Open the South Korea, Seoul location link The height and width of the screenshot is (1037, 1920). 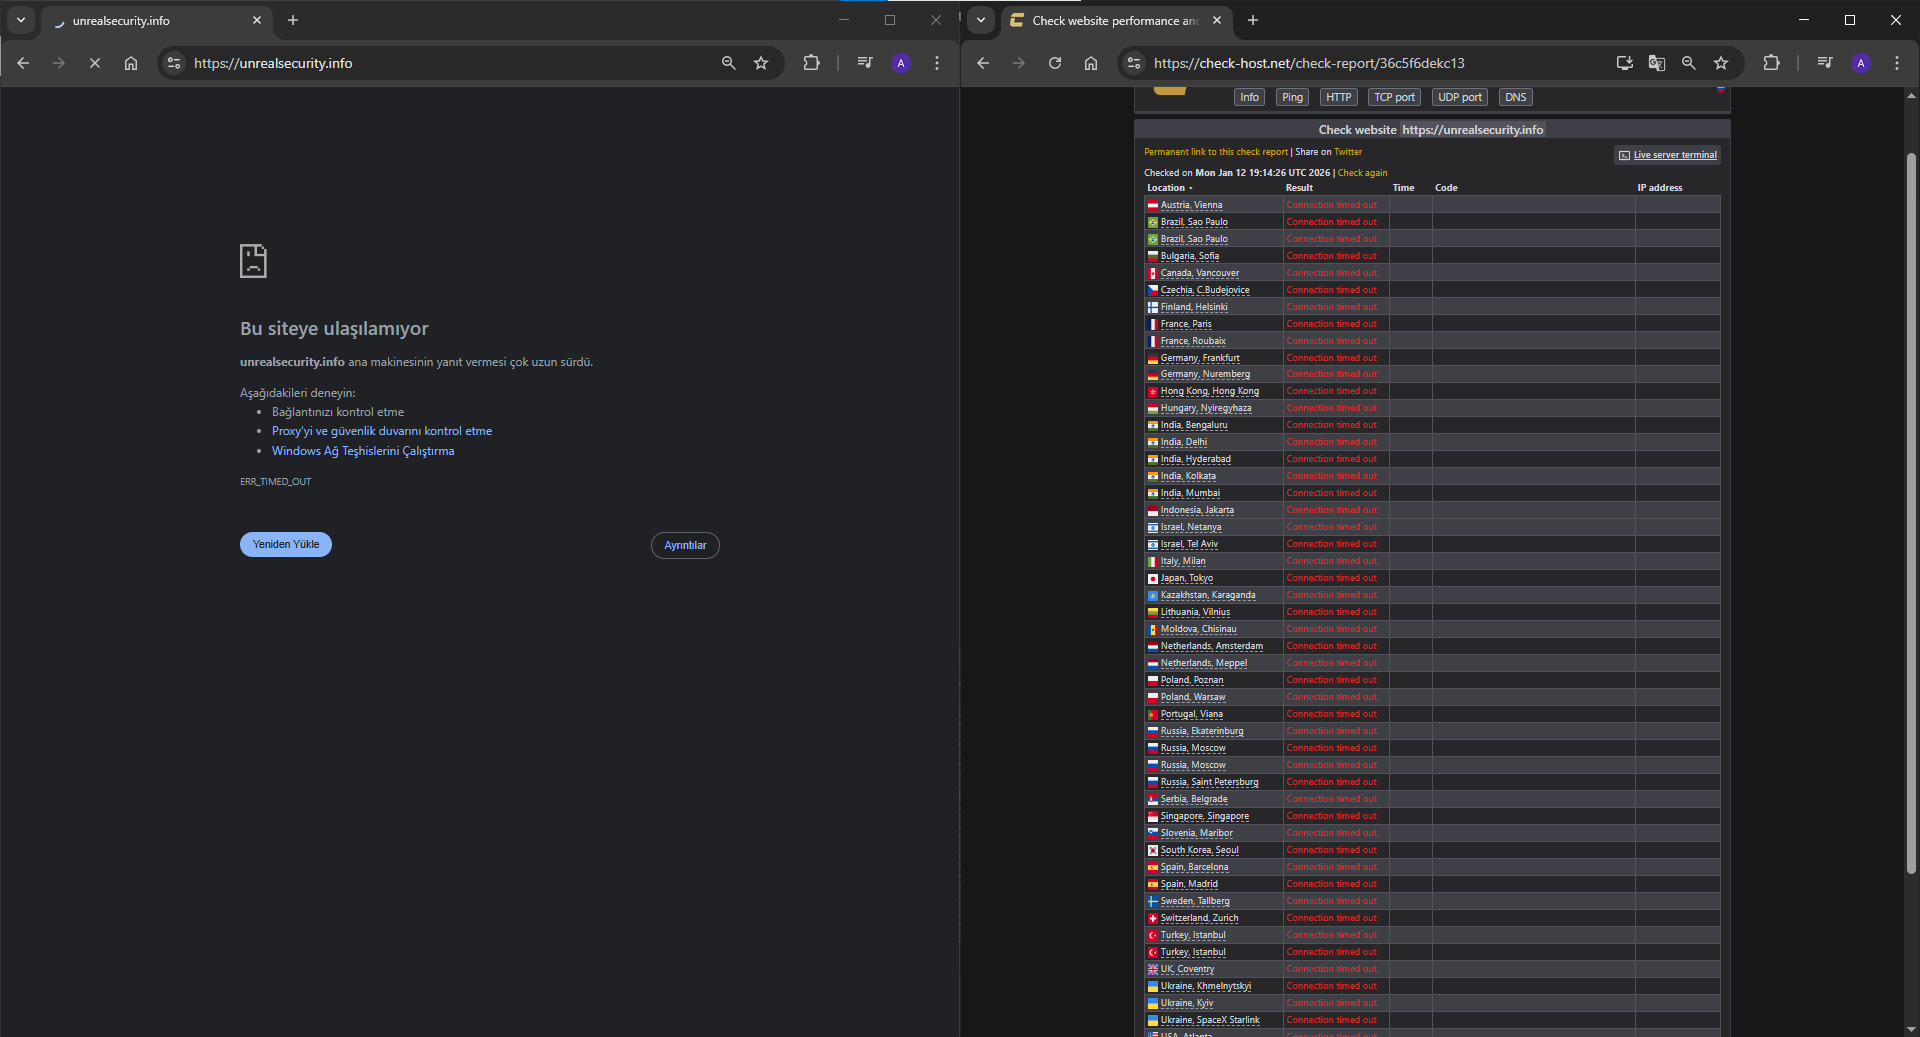point(1200,850)
